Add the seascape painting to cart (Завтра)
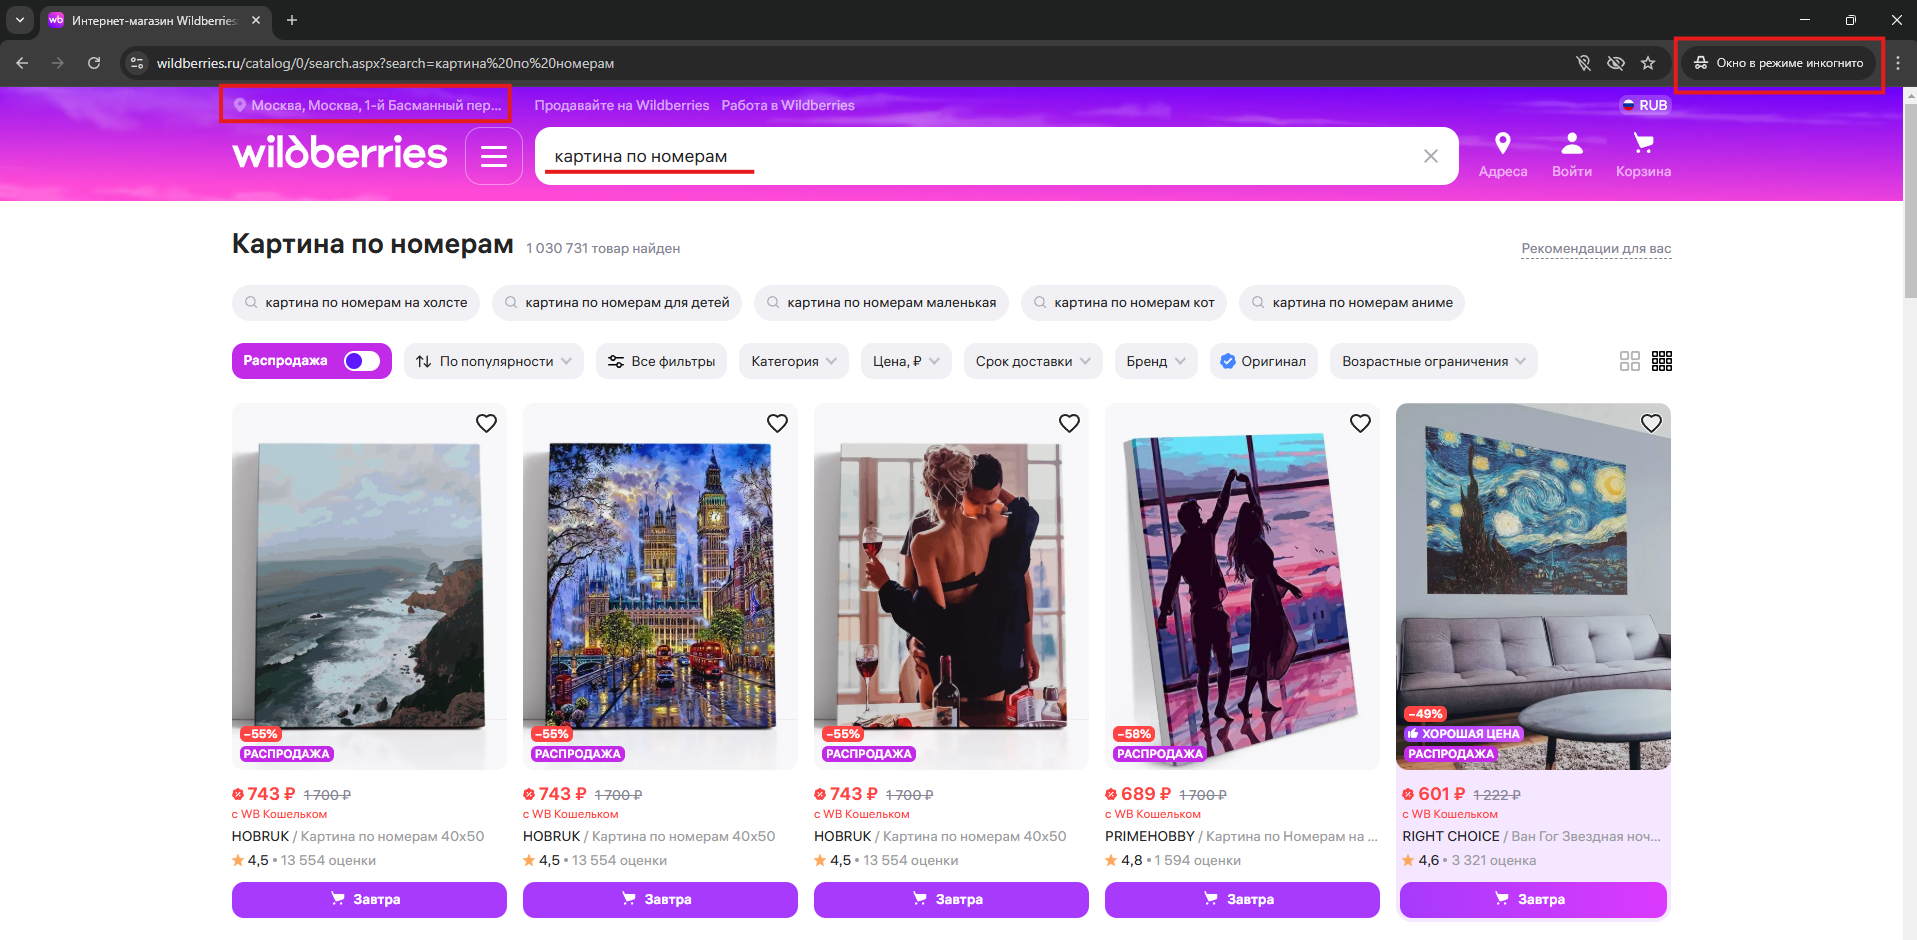Image resolution: width=1917 pixels, height=940 pixels. (369, 899)
